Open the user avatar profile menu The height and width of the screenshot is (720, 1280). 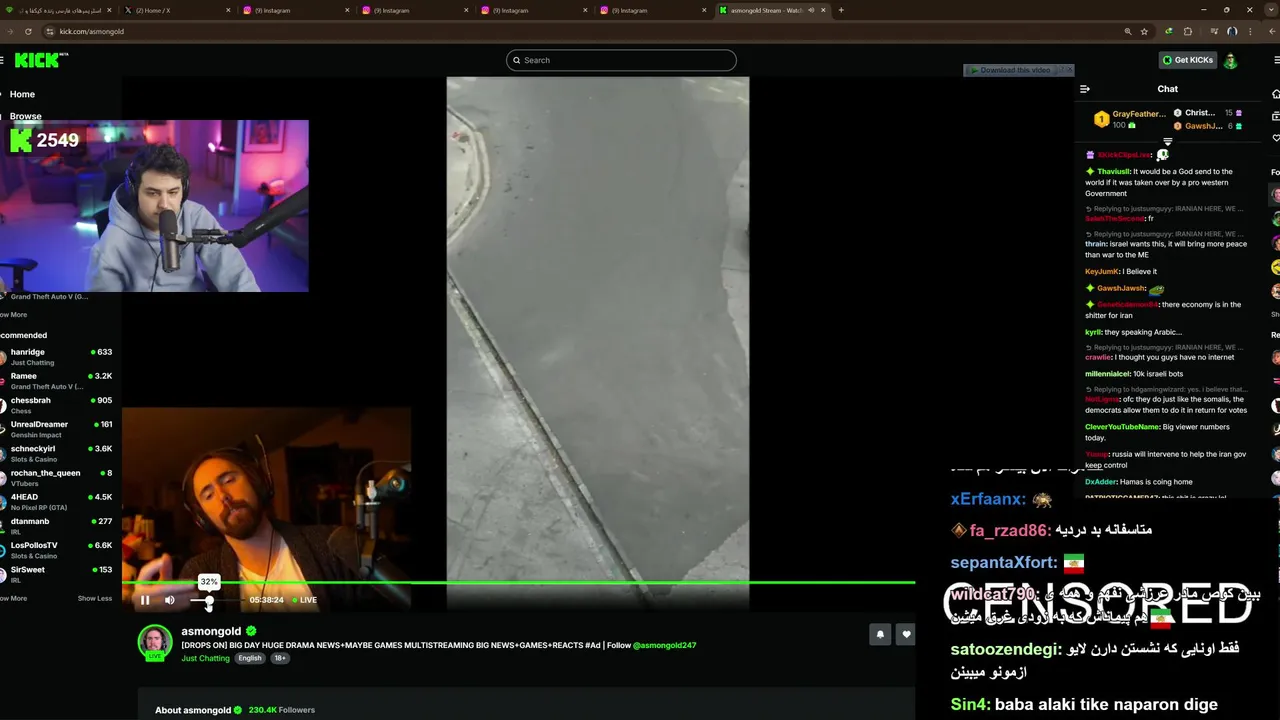(x=1231, y=60)
